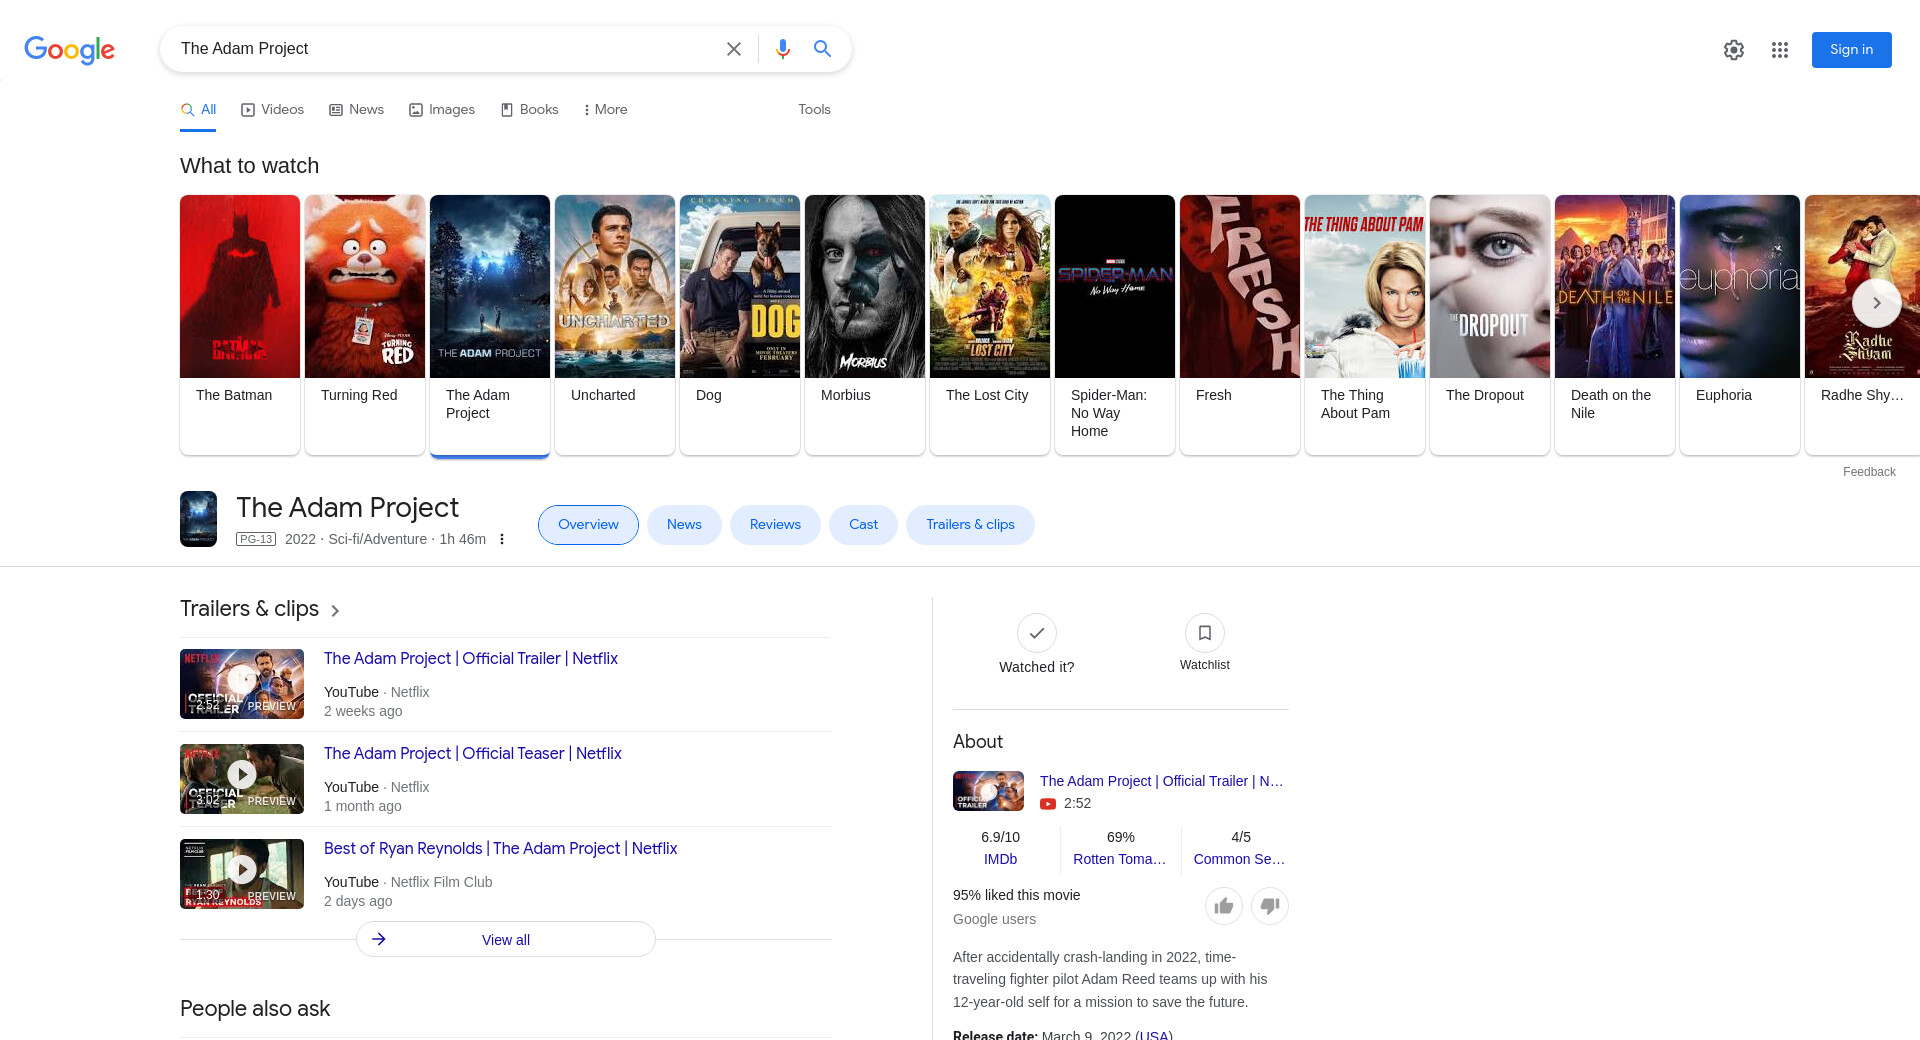Like the movie with thumbs up
This screenshot has height=1040, width=1920.
click(x=1223, y=906)
